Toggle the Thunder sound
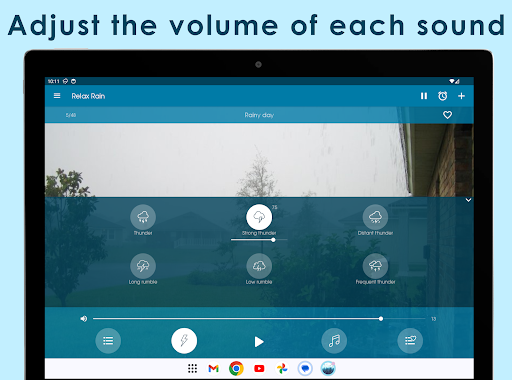 click(143, 217)
